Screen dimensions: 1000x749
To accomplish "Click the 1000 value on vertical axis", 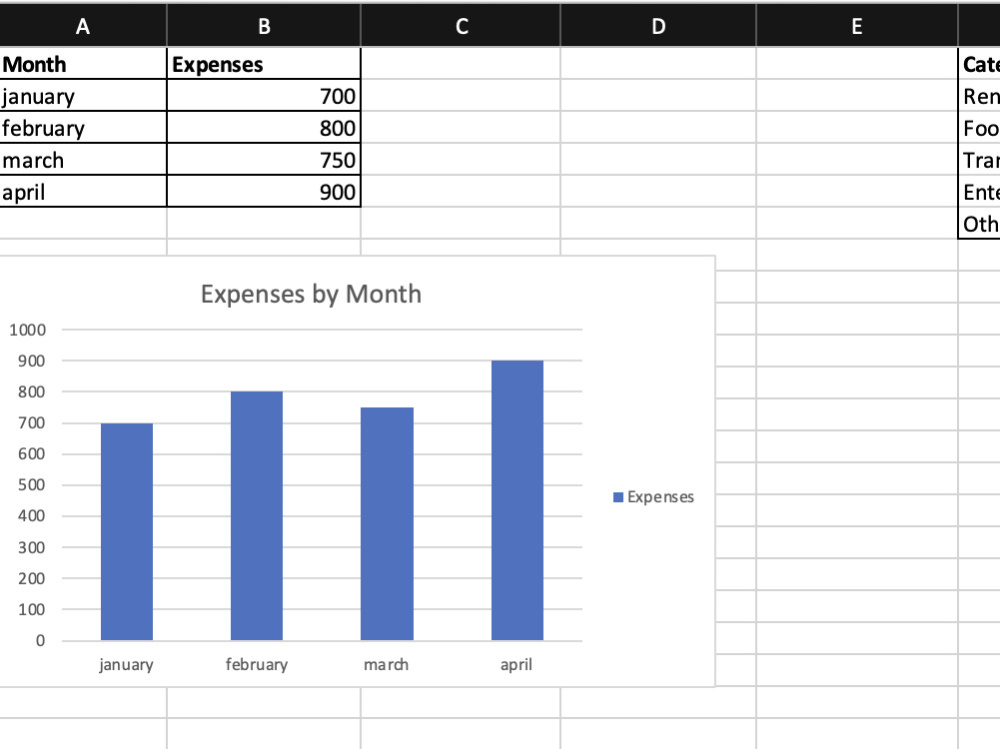I will pyautogui.click(x=27, y=330).
